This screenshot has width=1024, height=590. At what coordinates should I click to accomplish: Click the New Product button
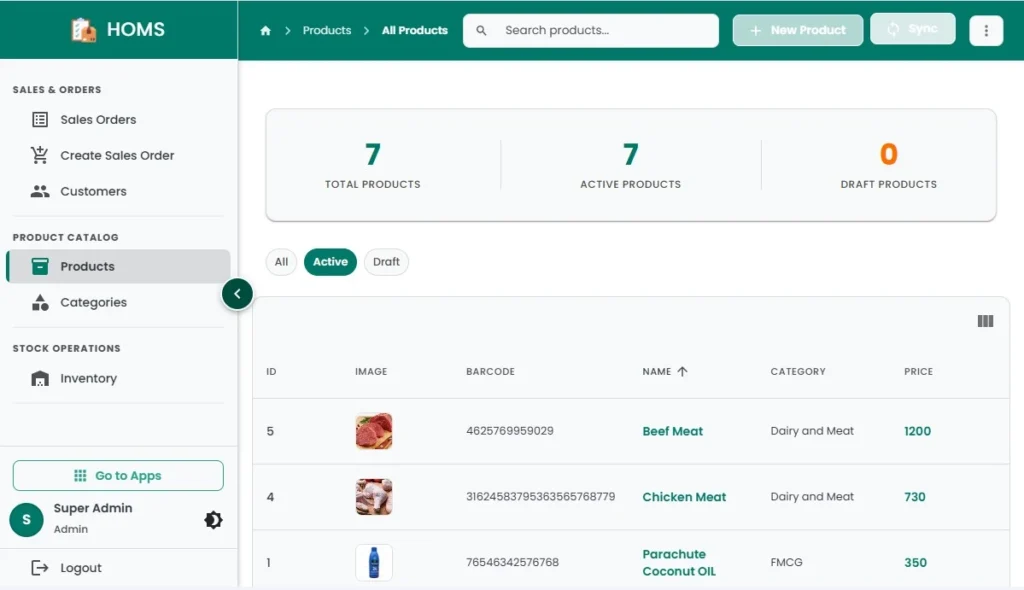pos(797,30)
